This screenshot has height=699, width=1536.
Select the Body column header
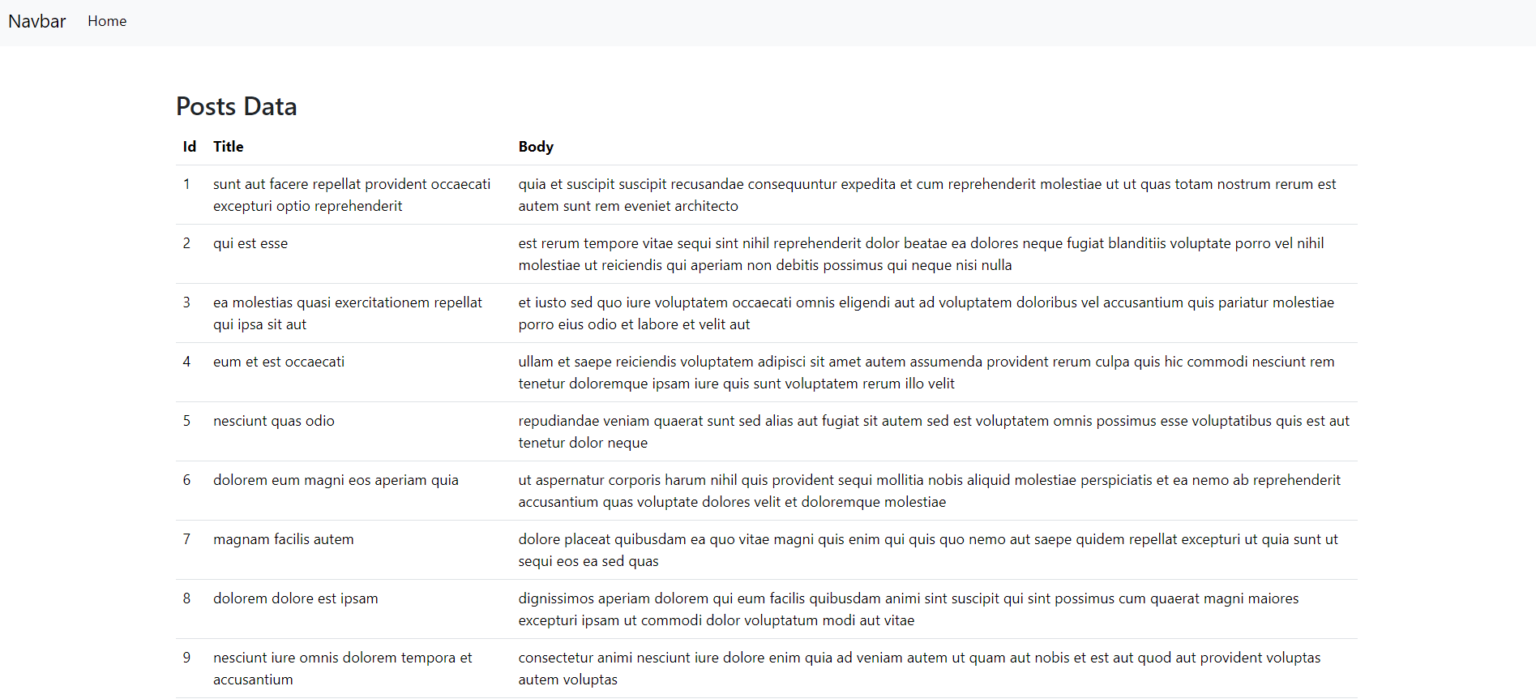click(x=536, y=147)
